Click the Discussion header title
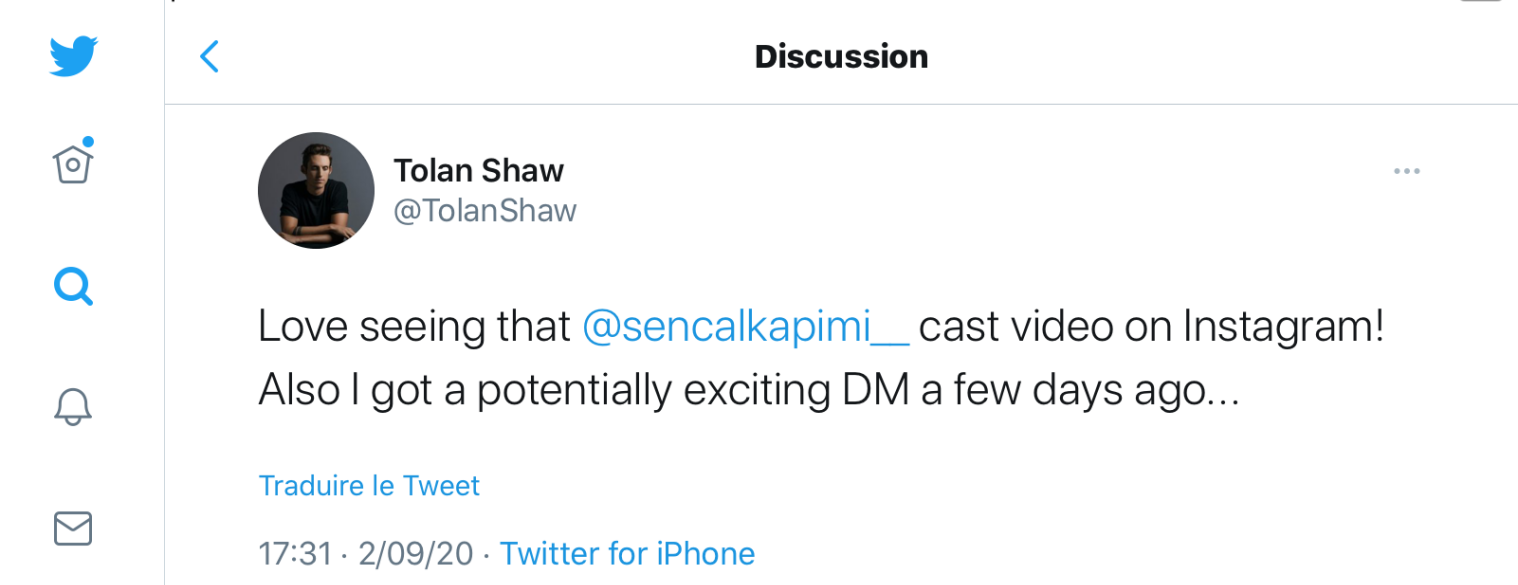The image size is (1518, 585). click(x=841, y=57)
